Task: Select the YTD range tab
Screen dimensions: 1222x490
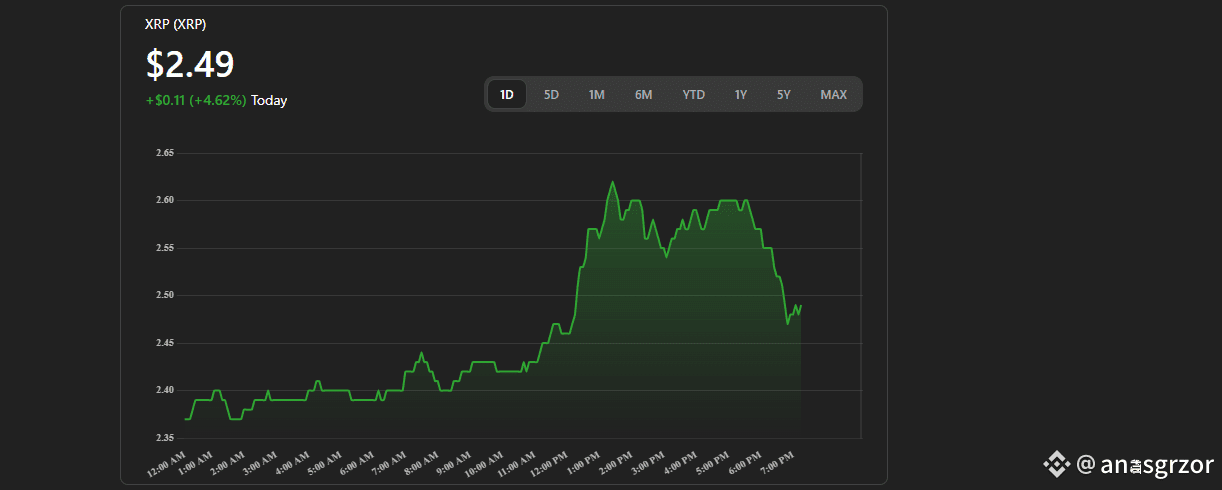Action: pos(693,95)
